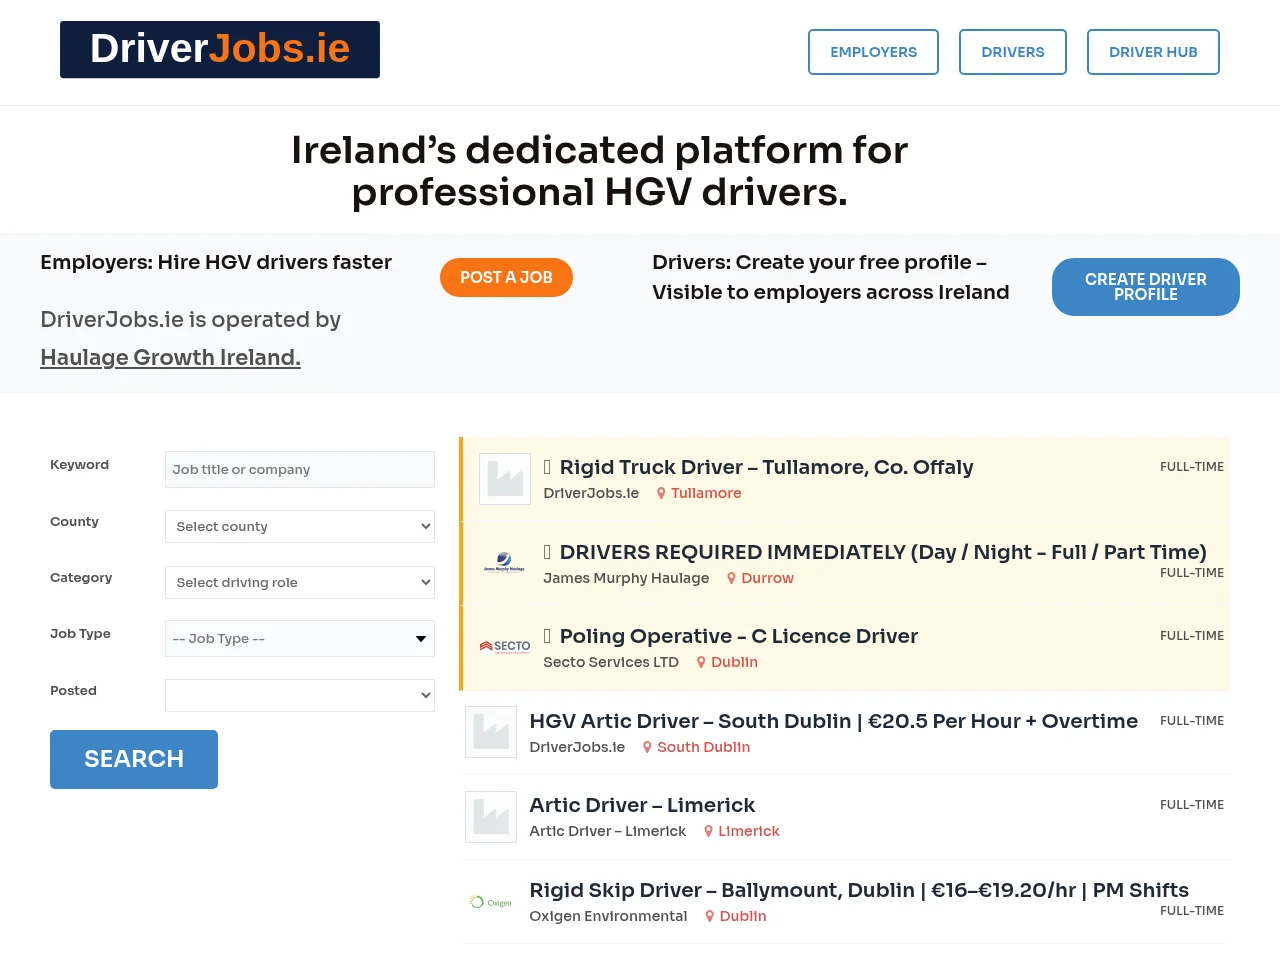Open Rigid Skip Driver Ballymount listing

(x=859, y=890)
